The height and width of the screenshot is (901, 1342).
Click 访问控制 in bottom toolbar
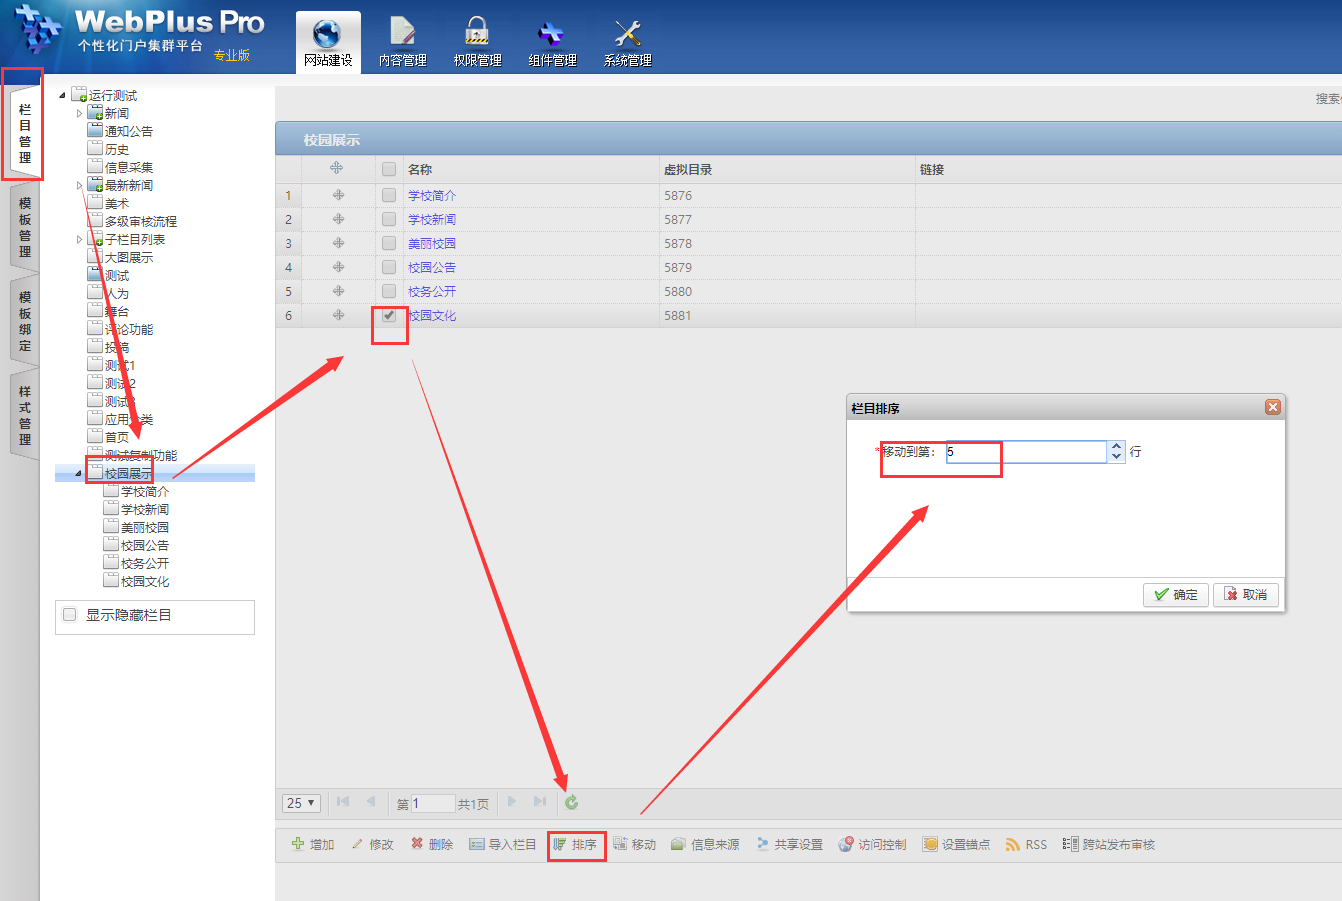pos(873,844)
